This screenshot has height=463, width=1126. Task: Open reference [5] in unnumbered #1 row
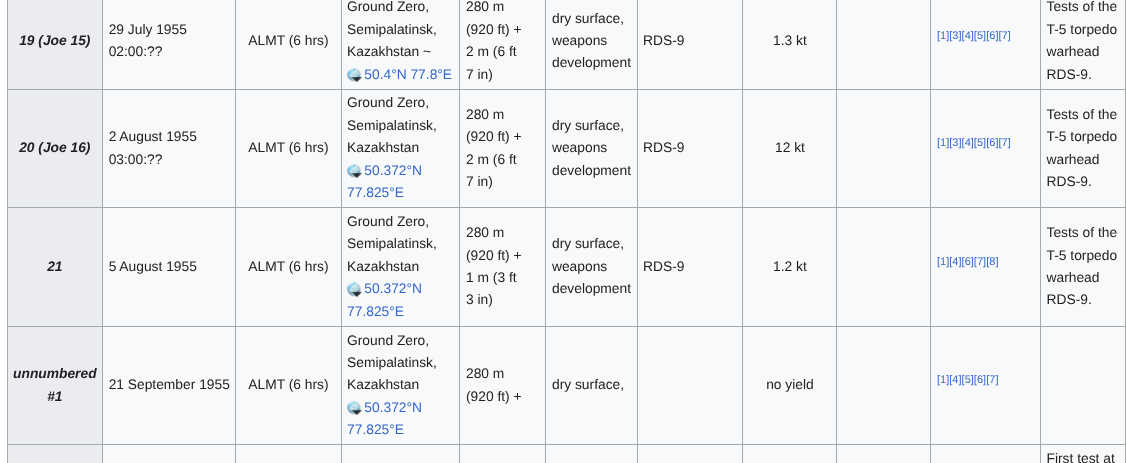(967, 380)
